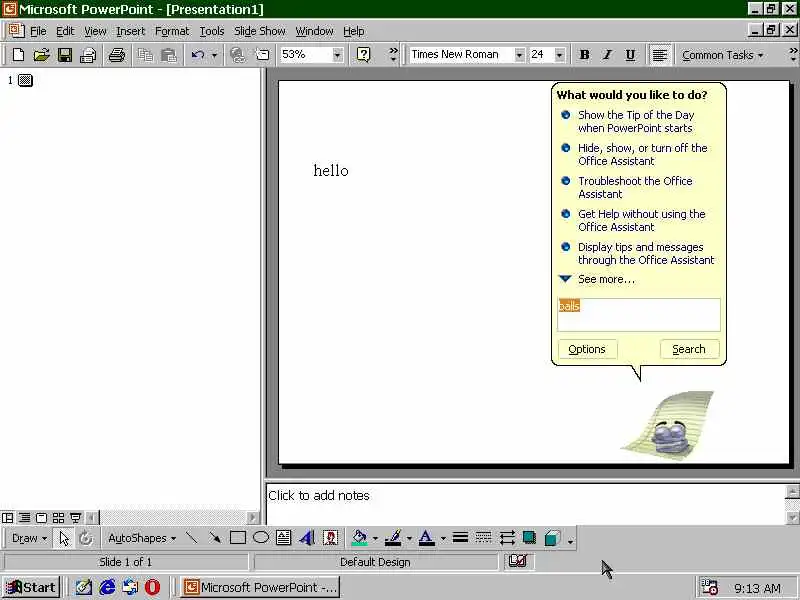800x600 pixels.
Task: Click the Shadow icon on drawing toolbar
Action: pos(530,537)
